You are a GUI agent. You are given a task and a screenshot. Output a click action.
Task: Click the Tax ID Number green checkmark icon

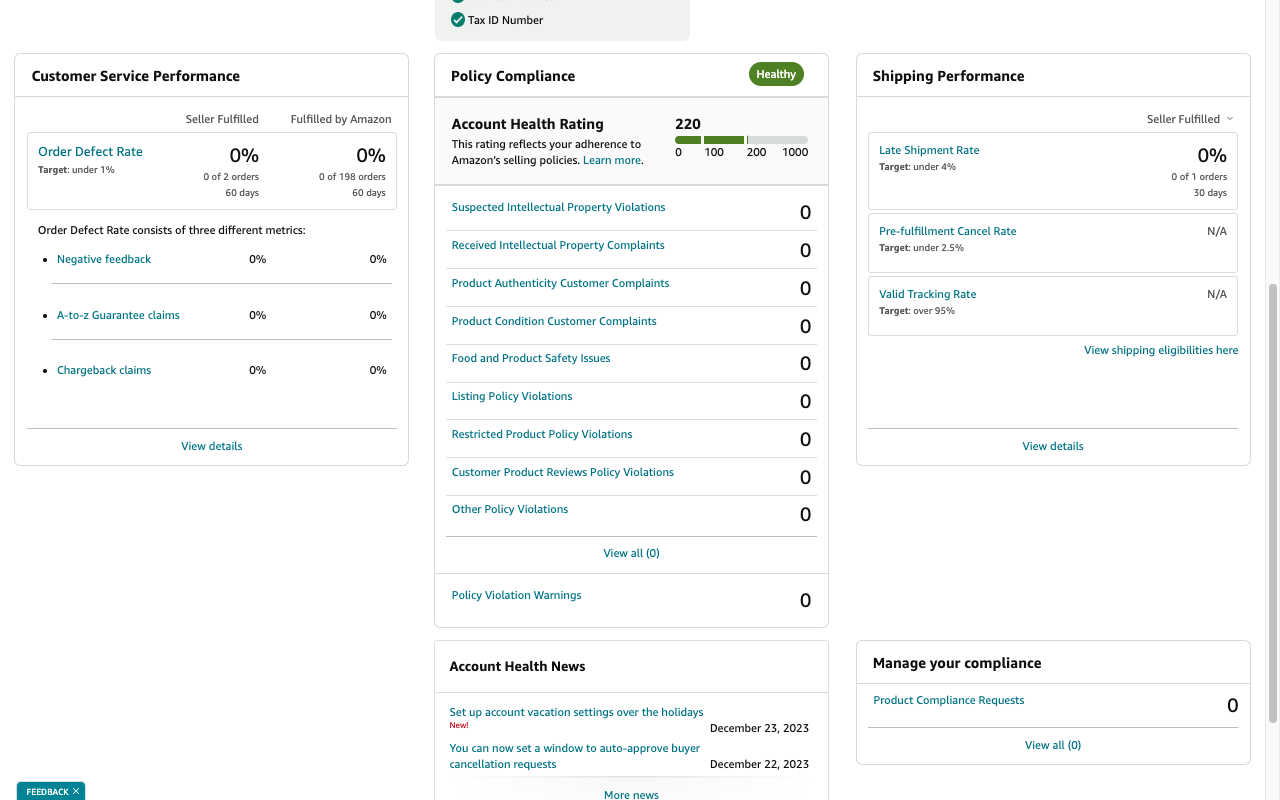pos(458,20)
